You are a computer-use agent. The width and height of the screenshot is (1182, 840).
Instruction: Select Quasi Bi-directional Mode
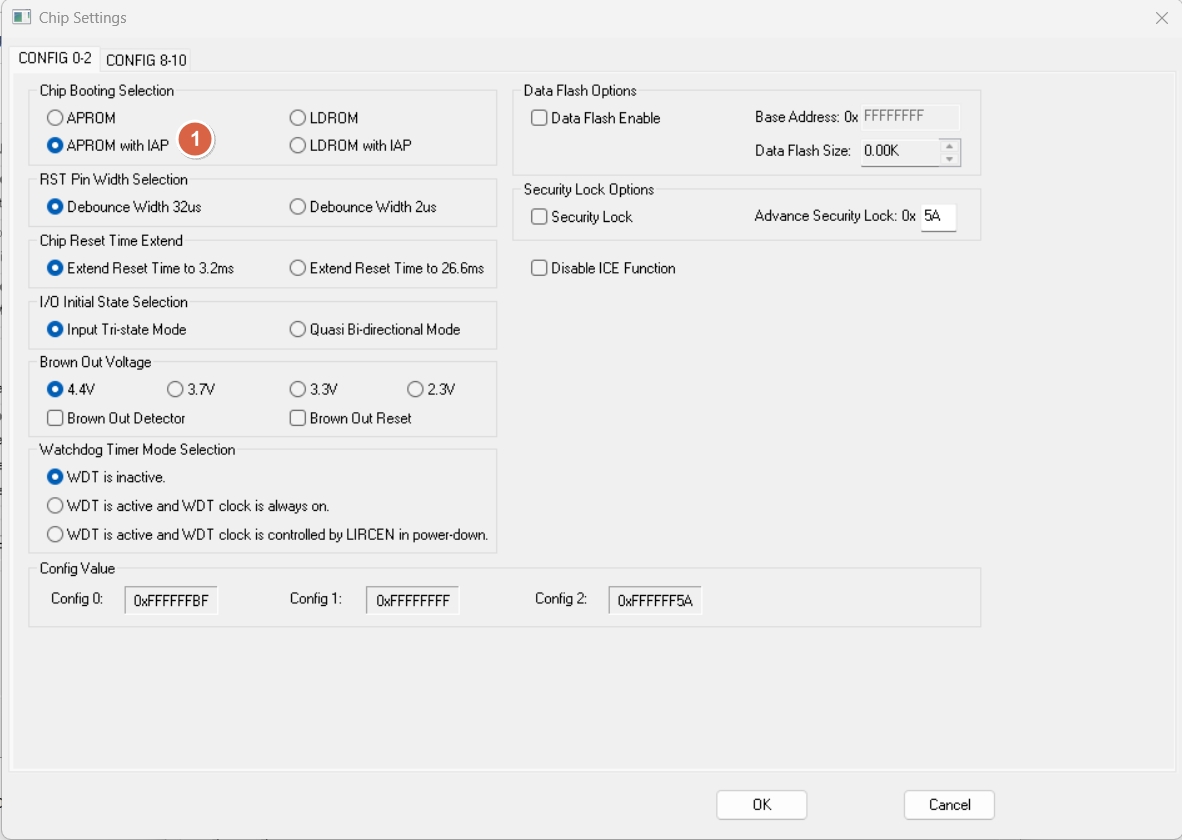point(298,329)
